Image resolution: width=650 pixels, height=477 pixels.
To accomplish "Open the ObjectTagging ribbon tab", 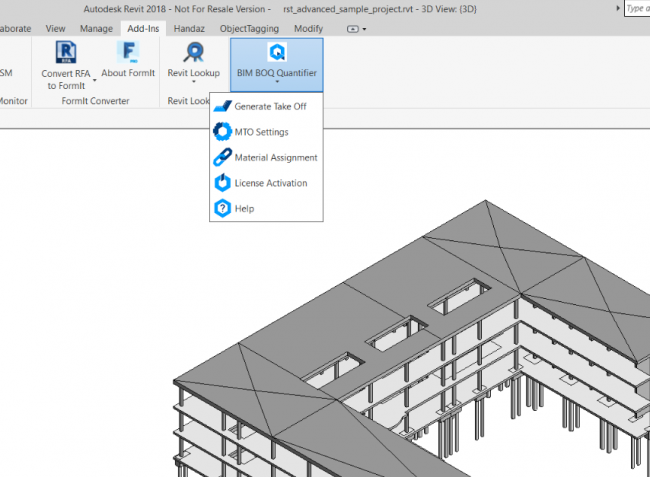I will click(249, 29).
